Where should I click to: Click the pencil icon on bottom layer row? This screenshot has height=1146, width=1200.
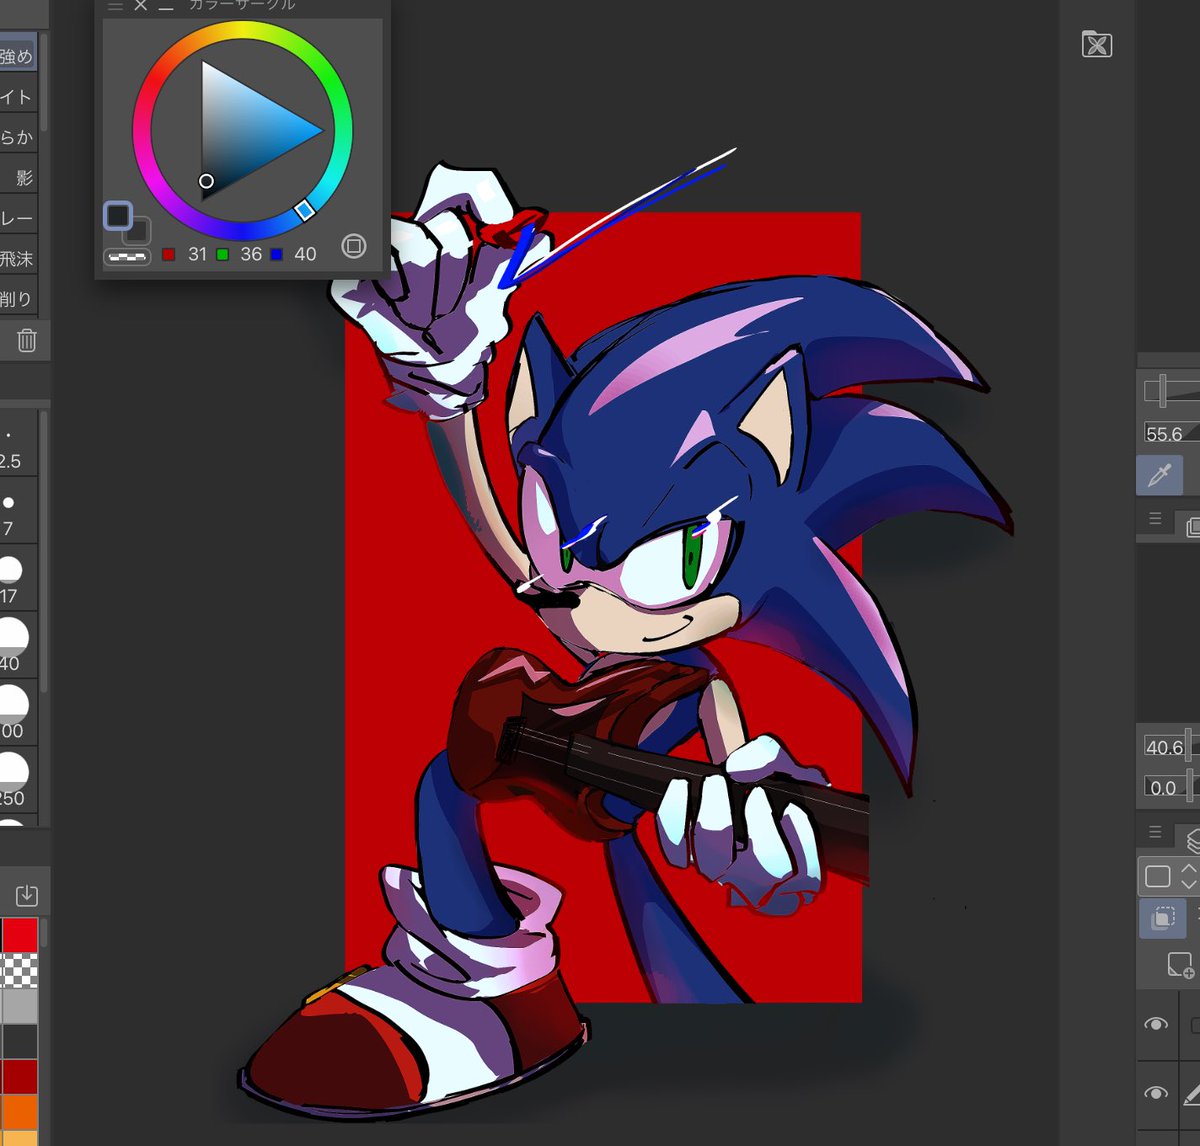1191,1093
